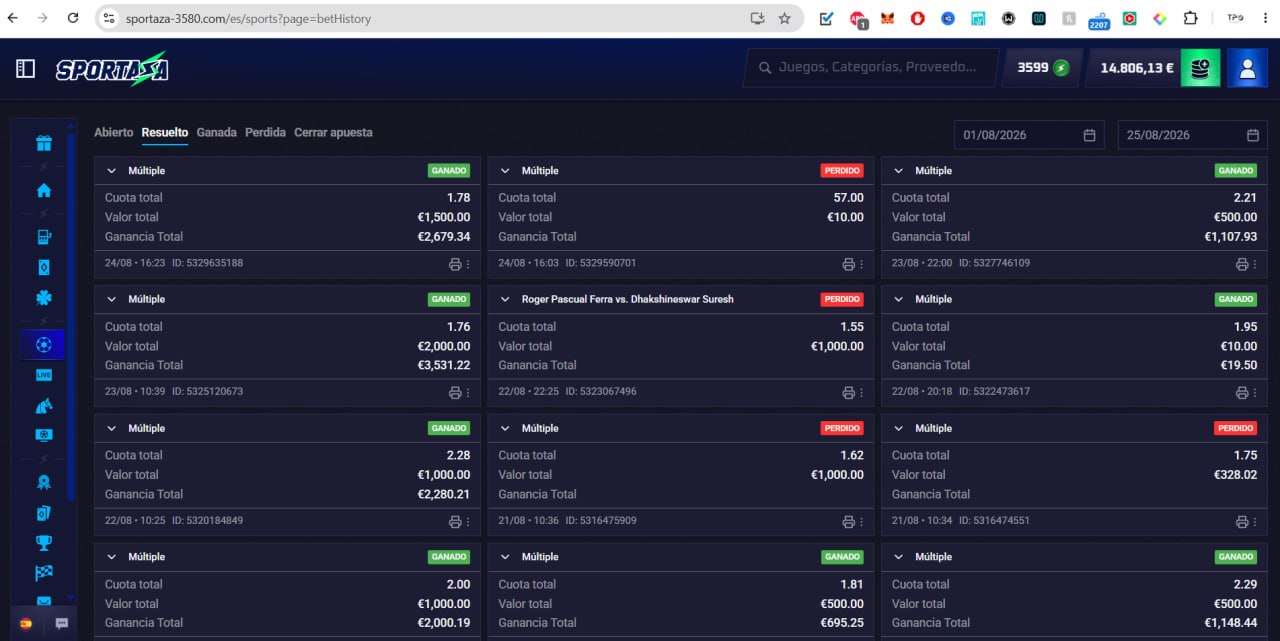This screenshot has height=641, width=1280.
Task: Open the checkered flag sidebar icon
Action: [x=44, y=572]
